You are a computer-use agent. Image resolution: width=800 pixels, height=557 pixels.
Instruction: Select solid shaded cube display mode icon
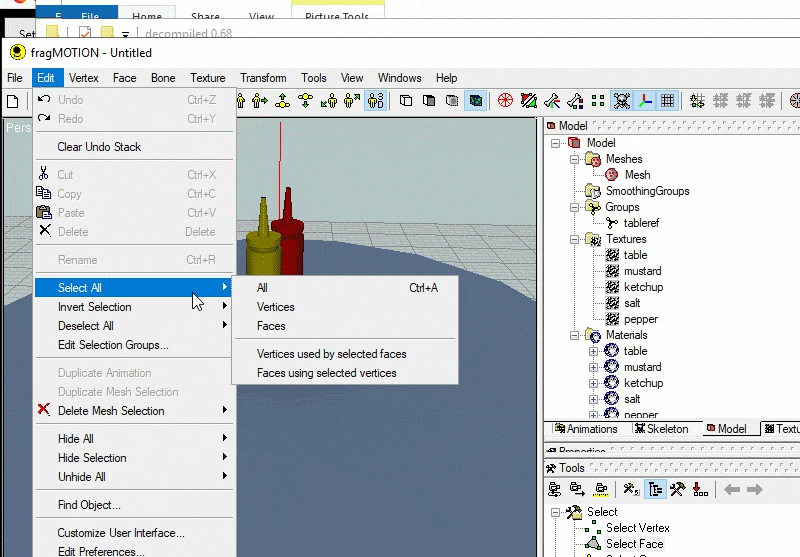coord(429,100)
